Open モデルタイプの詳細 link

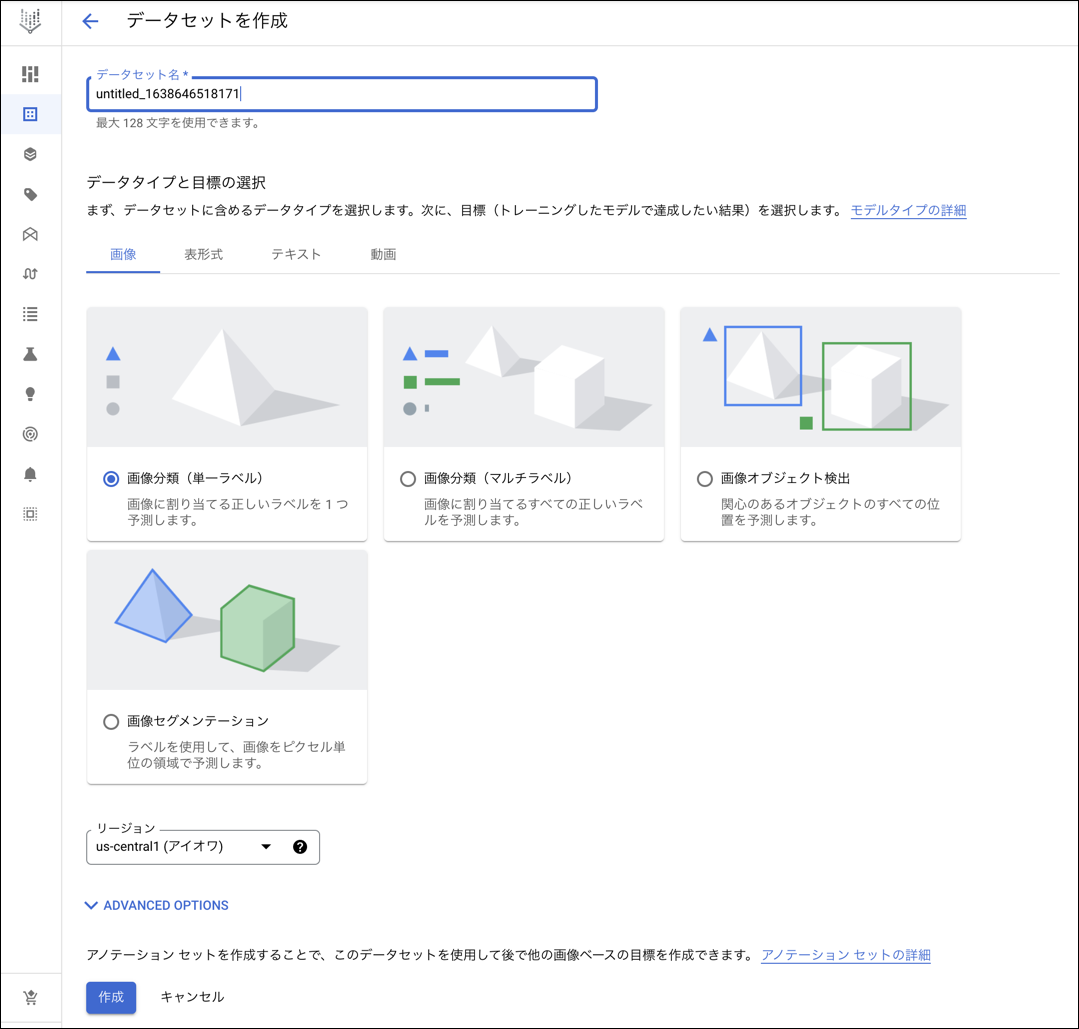click(908, 211)
